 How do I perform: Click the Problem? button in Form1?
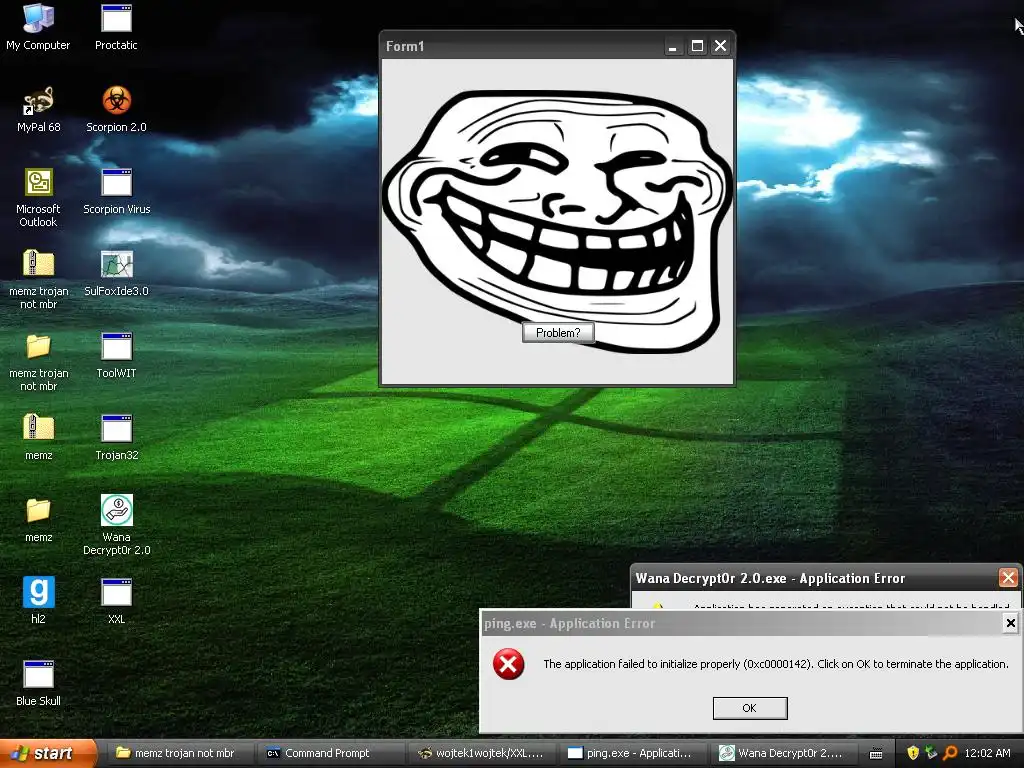pos(558,333)
